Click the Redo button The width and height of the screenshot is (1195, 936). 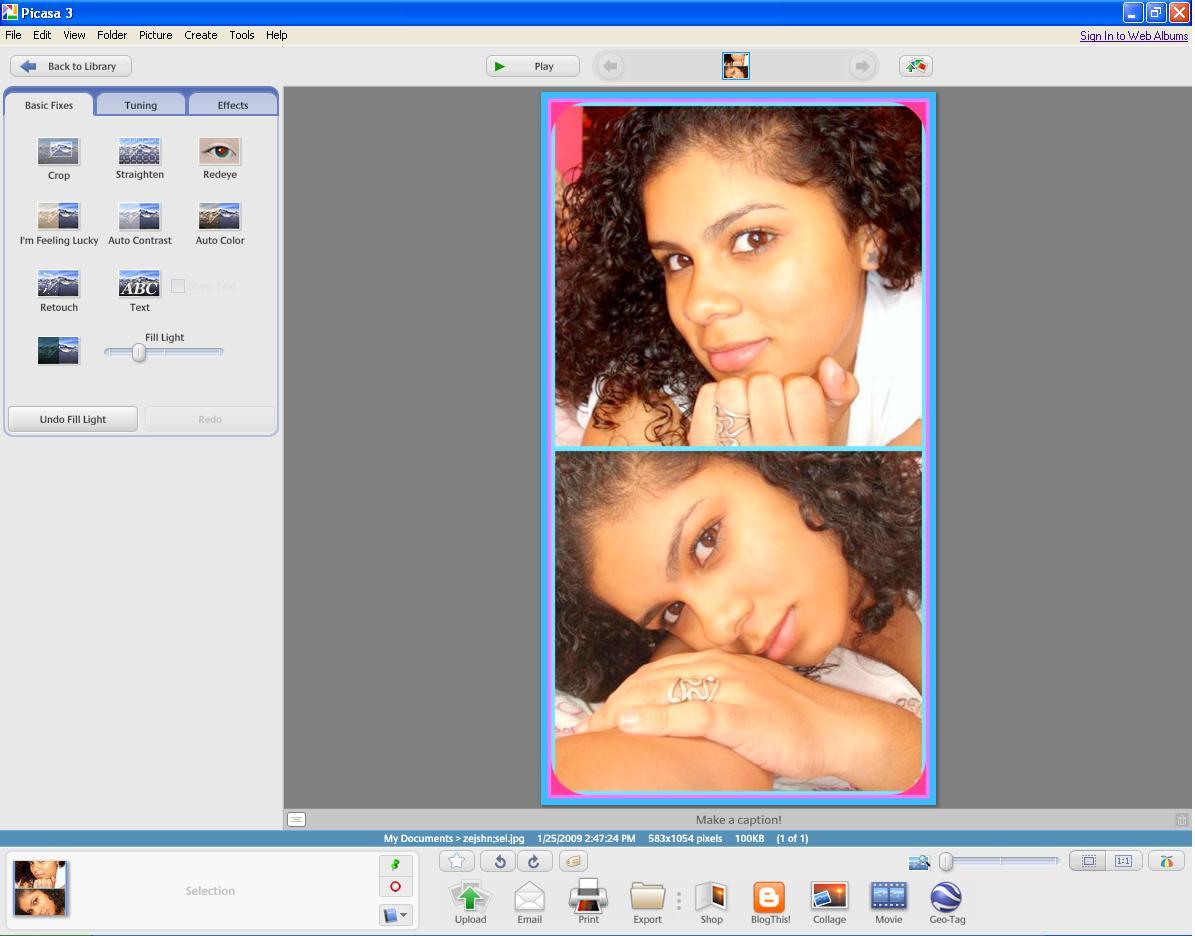tap(210, 419)
